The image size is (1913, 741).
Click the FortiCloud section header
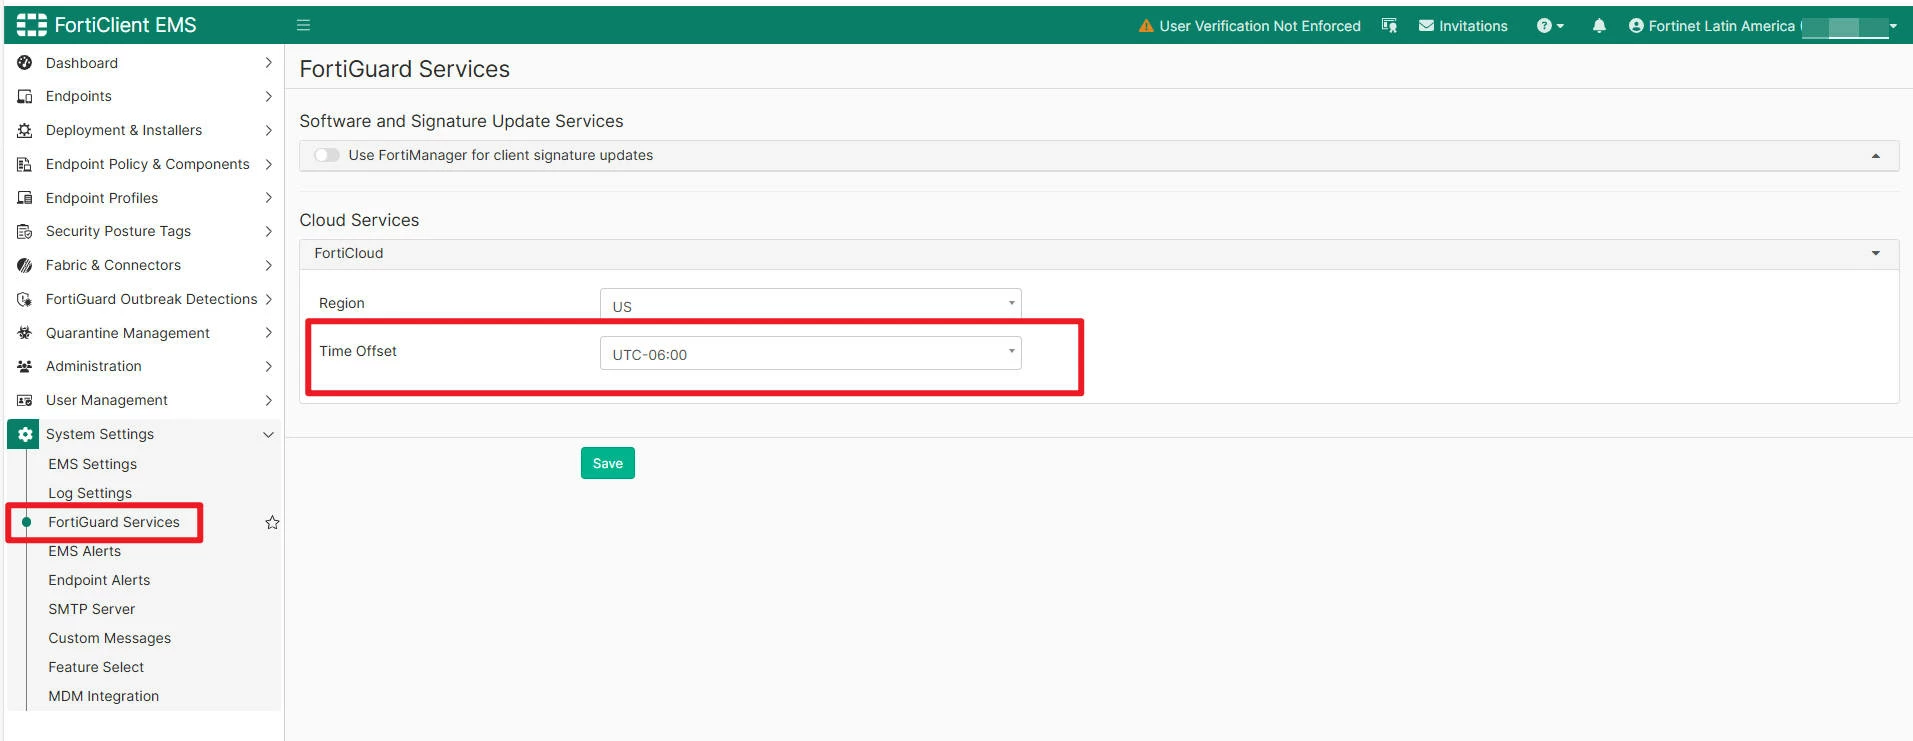tap(1099, 254)
